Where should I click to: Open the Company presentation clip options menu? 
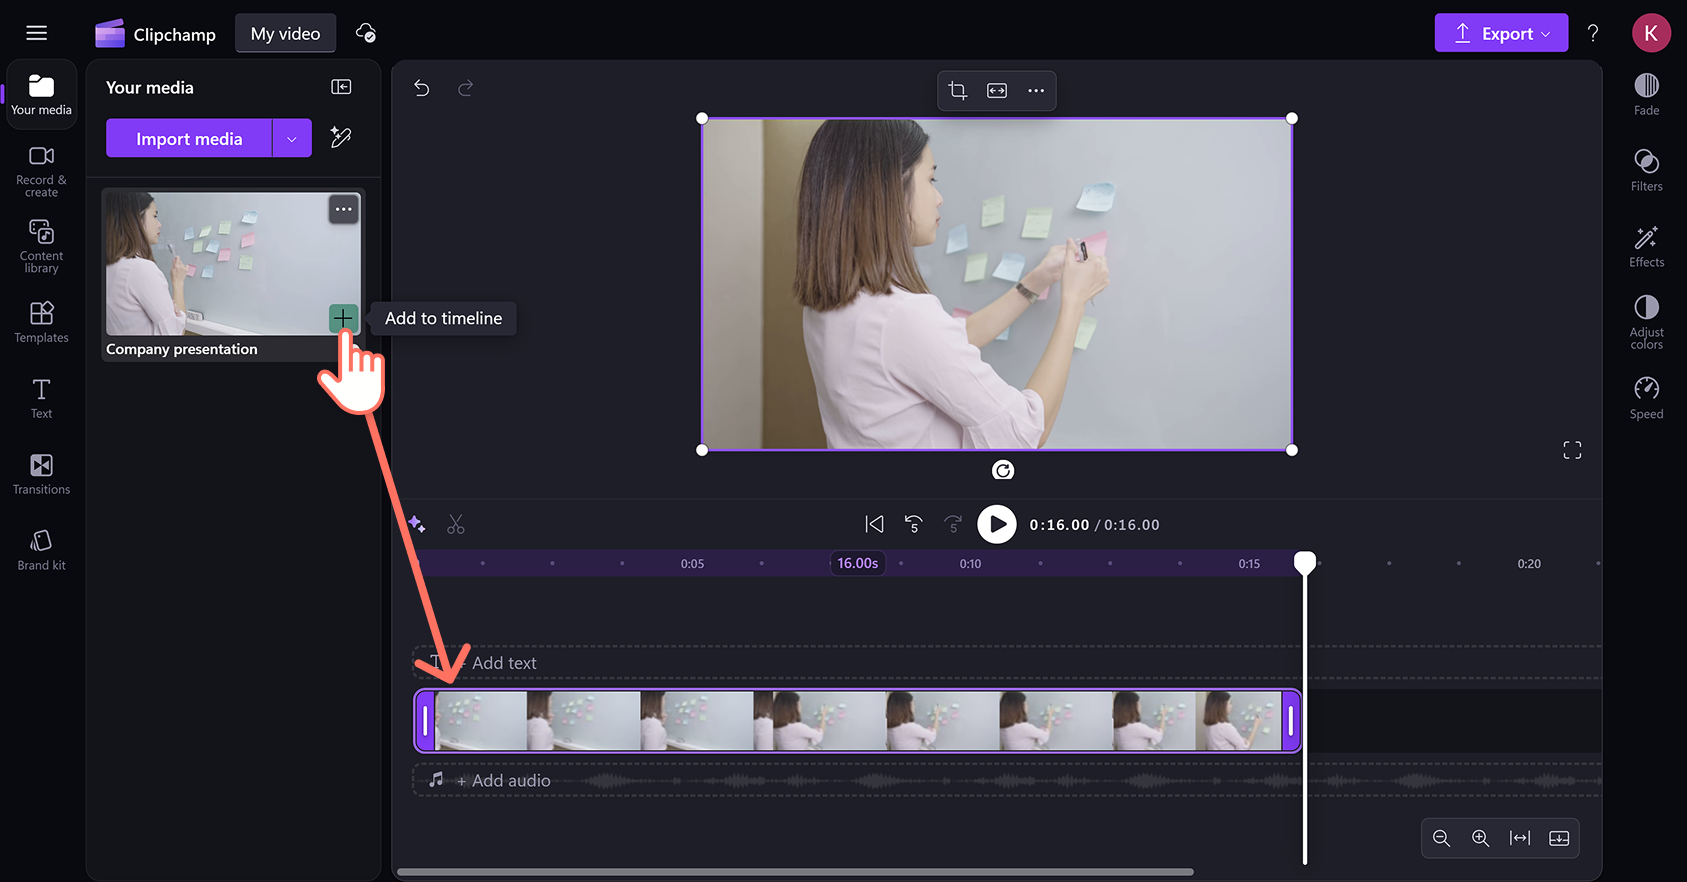click(344, 209)
